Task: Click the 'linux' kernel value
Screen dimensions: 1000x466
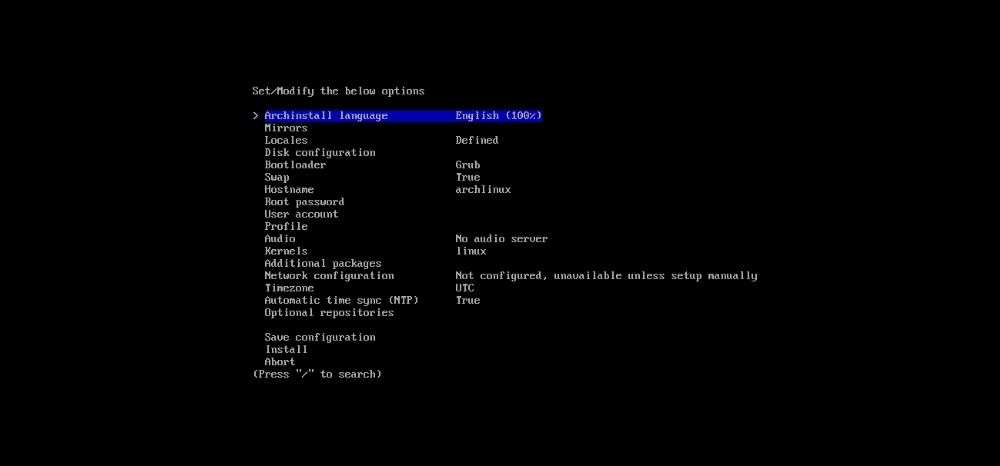Action: click(x=471, y=251)
